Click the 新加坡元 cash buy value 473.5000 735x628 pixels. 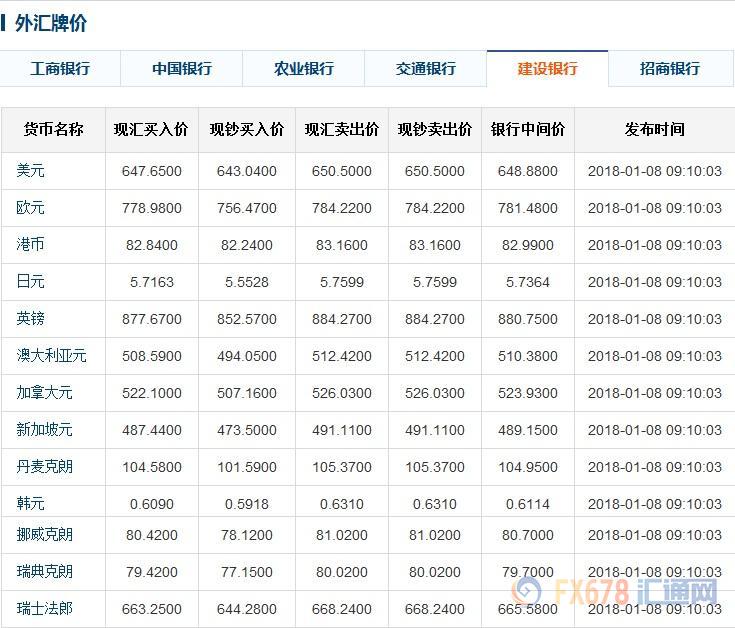point(247,430)
